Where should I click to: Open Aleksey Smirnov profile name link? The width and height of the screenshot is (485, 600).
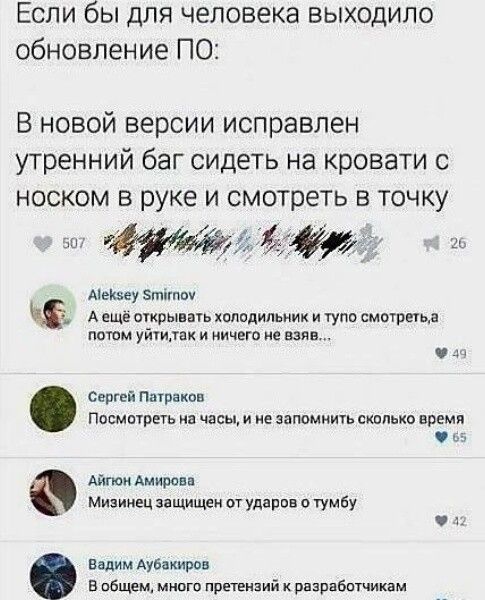[142, 295]
